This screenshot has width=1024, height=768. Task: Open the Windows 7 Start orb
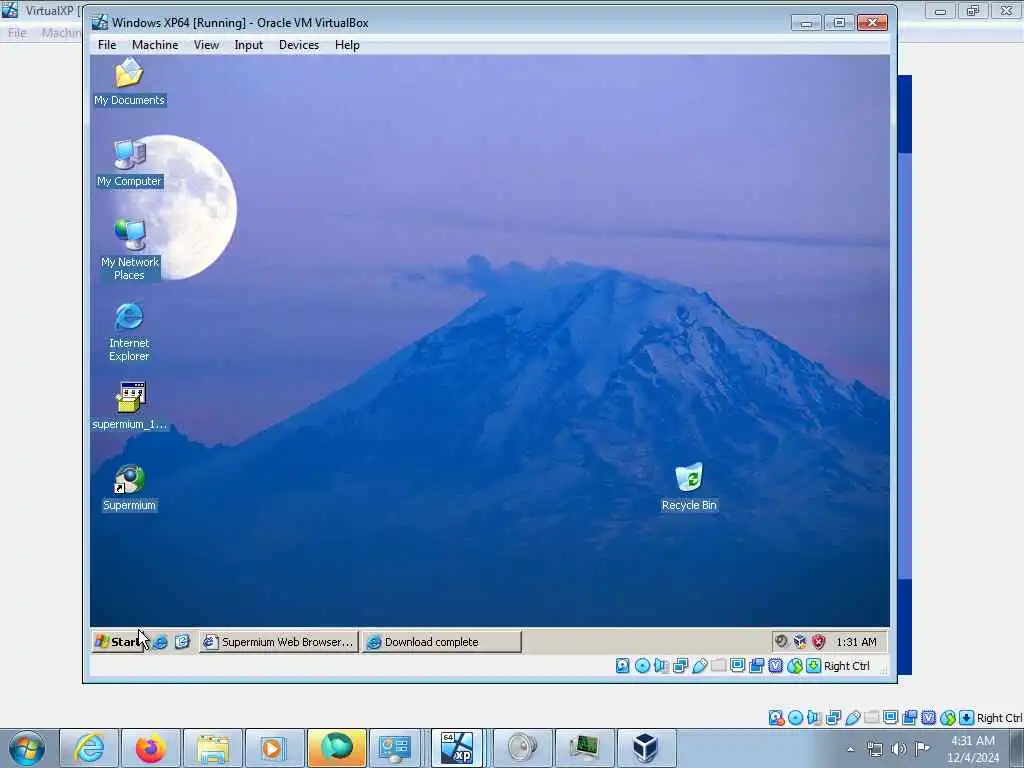tap(27, 748)
